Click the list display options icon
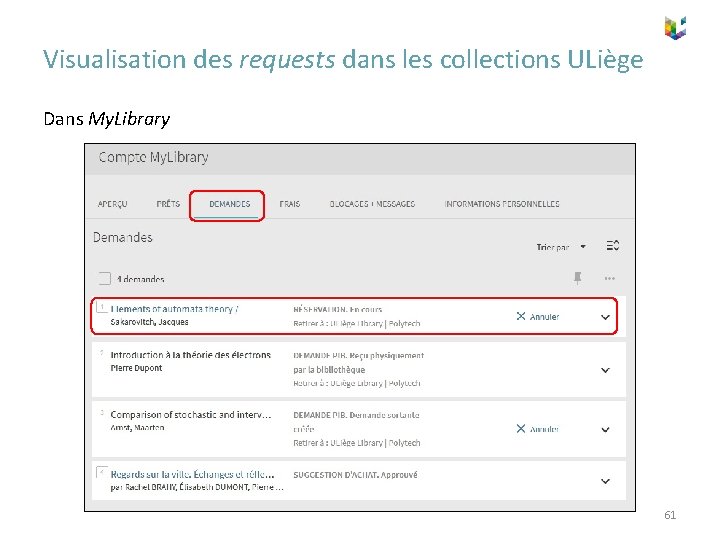Screen dimensions: 720x540 (x=613, y=246)
